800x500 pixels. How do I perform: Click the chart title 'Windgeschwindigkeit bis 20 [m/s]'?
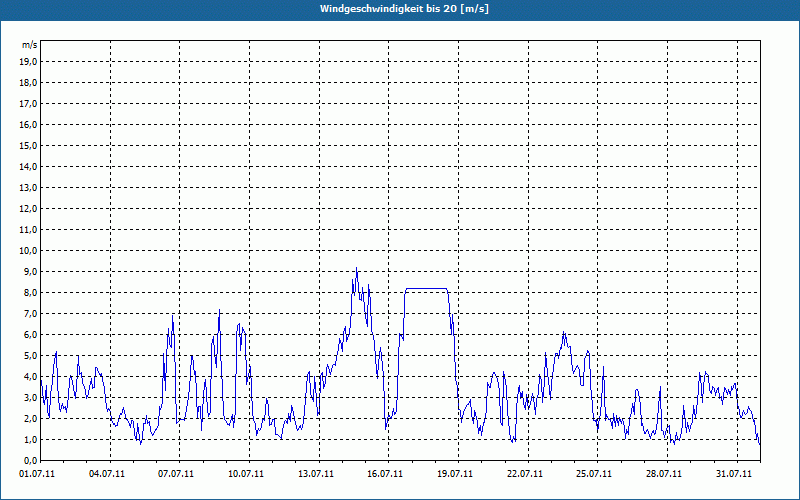pos(404,9)
